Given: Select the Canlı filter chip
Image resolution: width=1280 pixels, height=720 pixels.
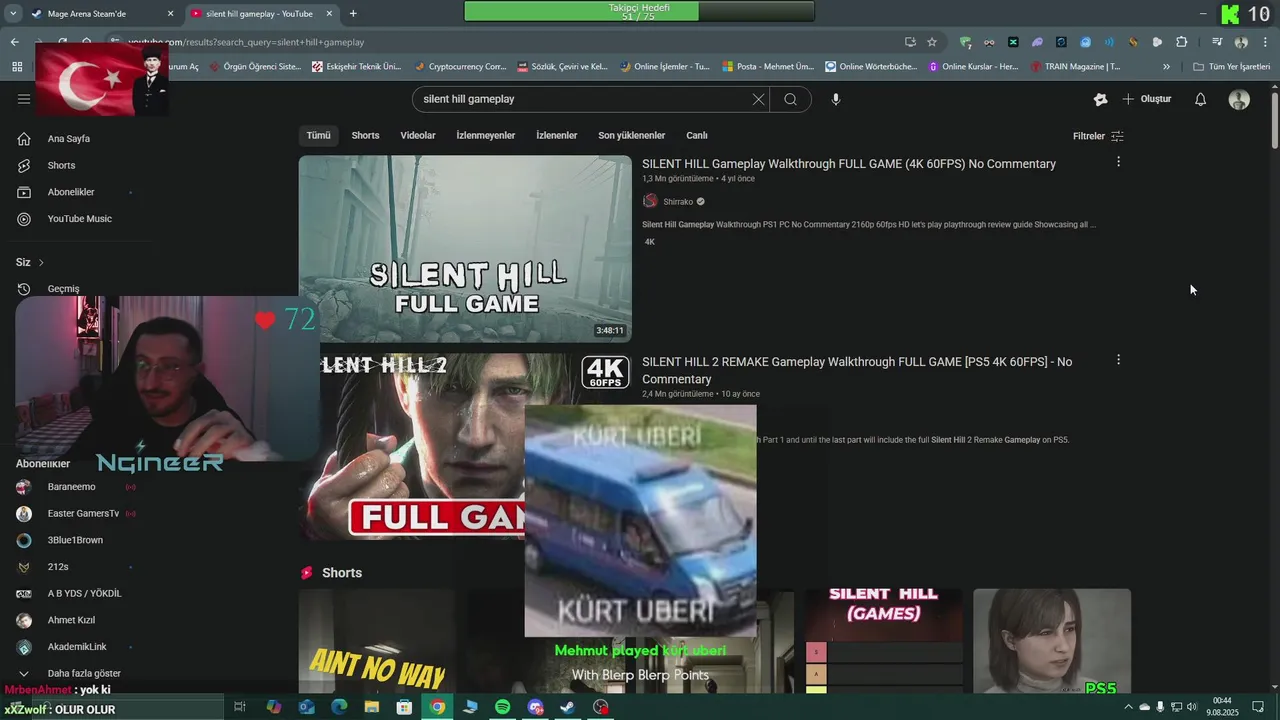Looking at the screenshot, I should (697, 135).
